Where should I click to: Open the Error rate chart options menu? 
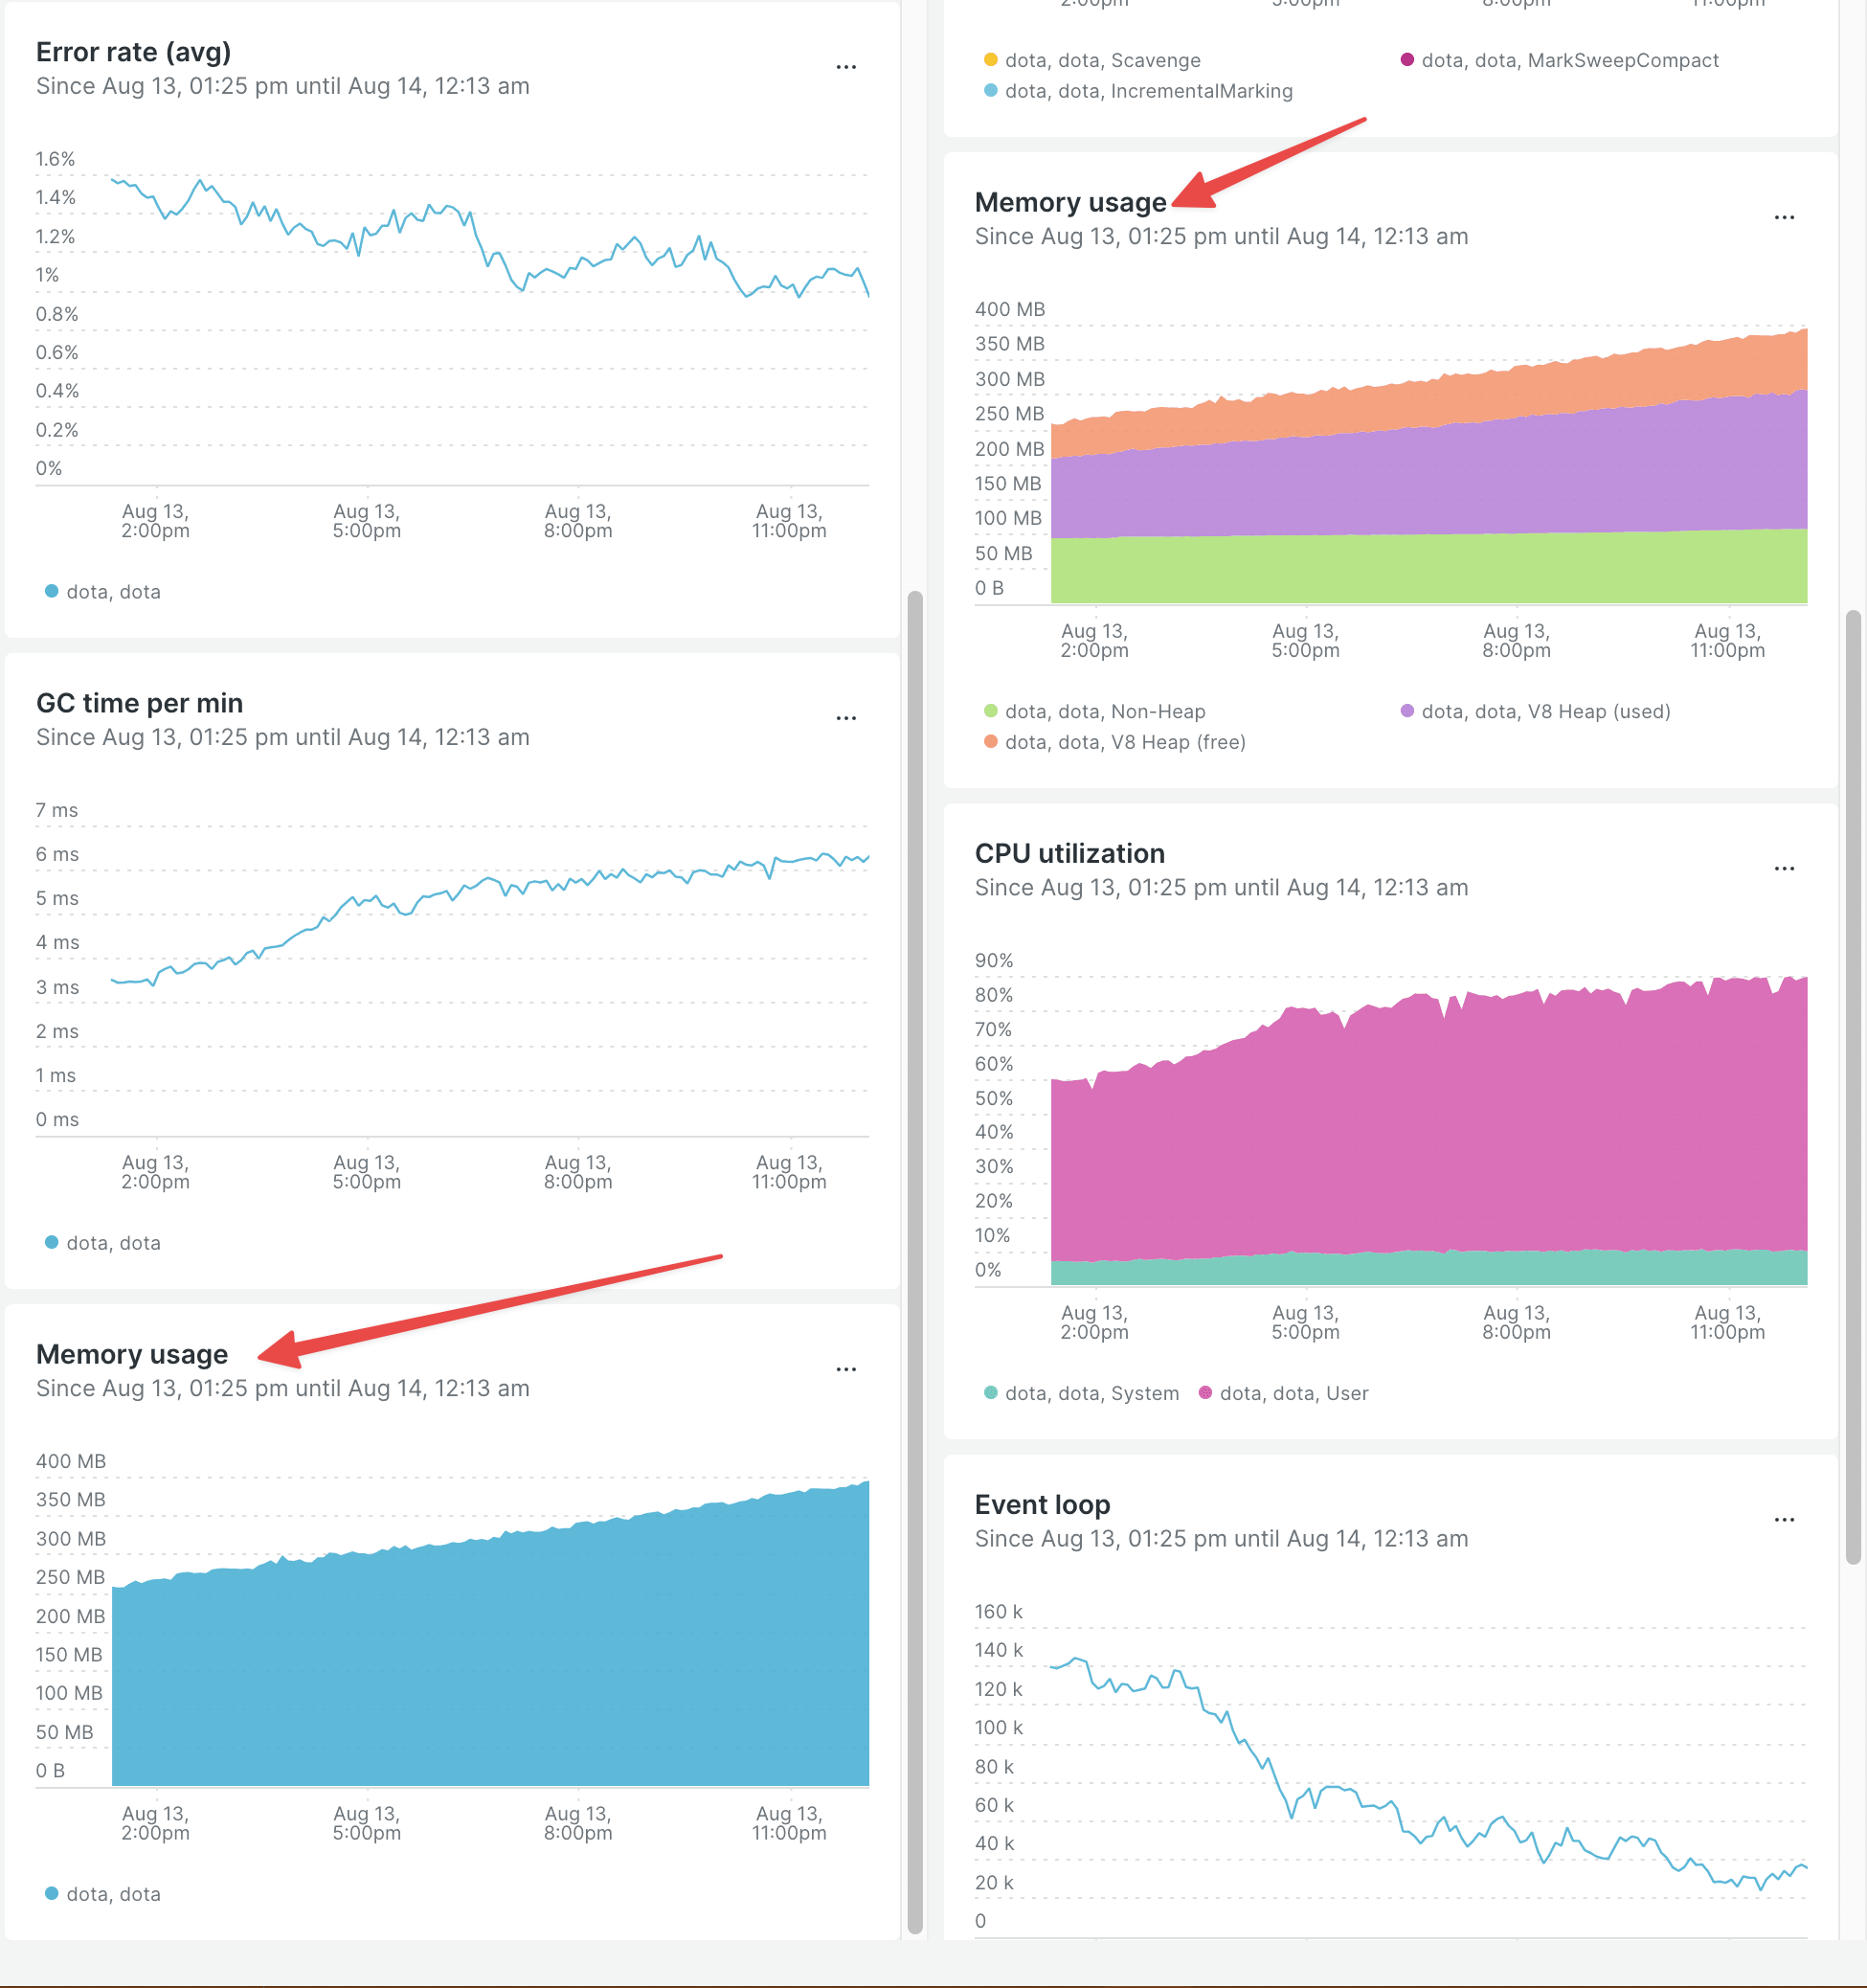846,66
